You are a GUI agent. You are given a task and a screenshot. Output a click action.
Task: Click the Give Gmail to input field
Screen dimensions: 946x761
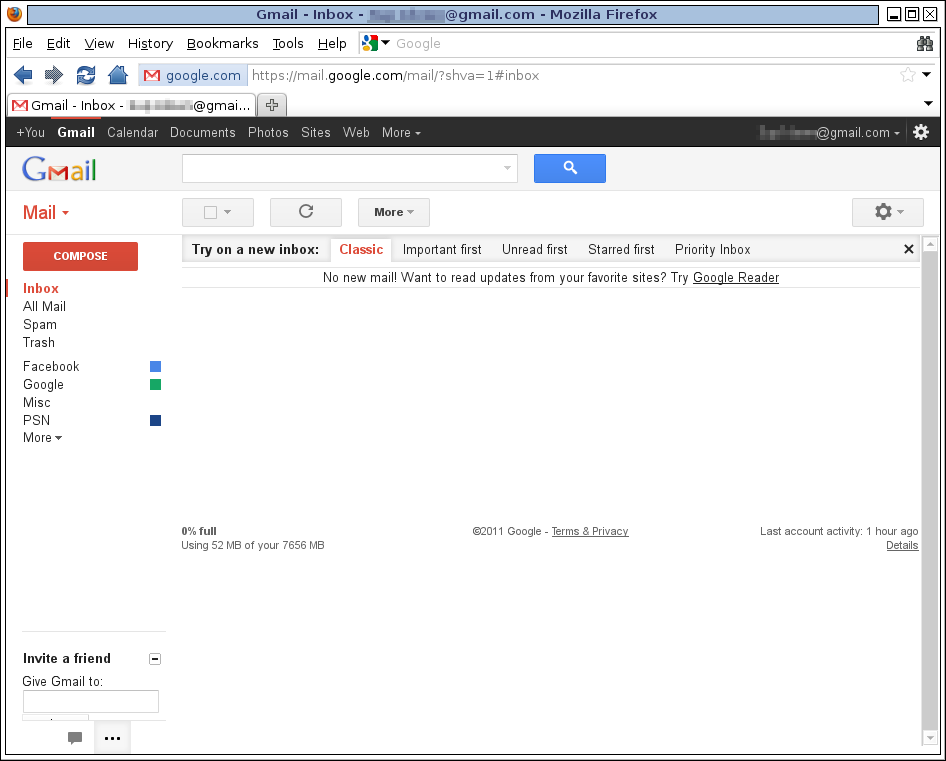click(90, 701)
